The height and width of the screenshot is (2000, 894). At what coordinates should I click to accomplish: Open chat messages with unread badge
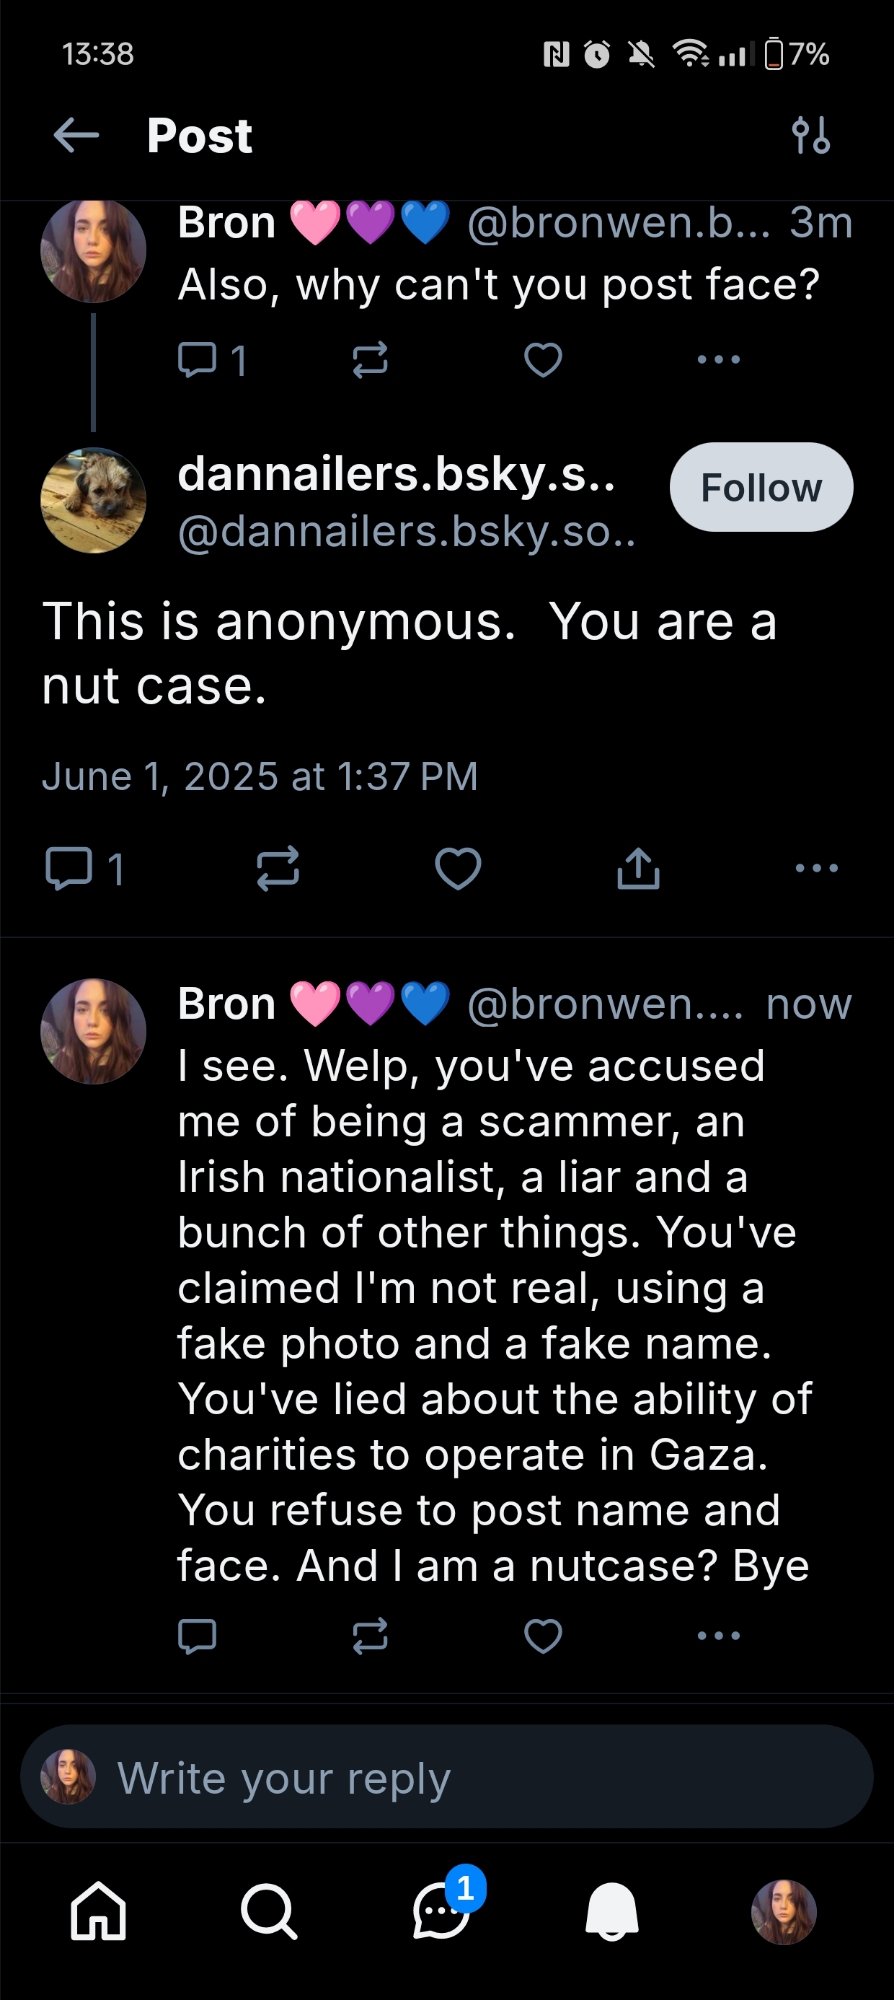(x=441, y=1912)
